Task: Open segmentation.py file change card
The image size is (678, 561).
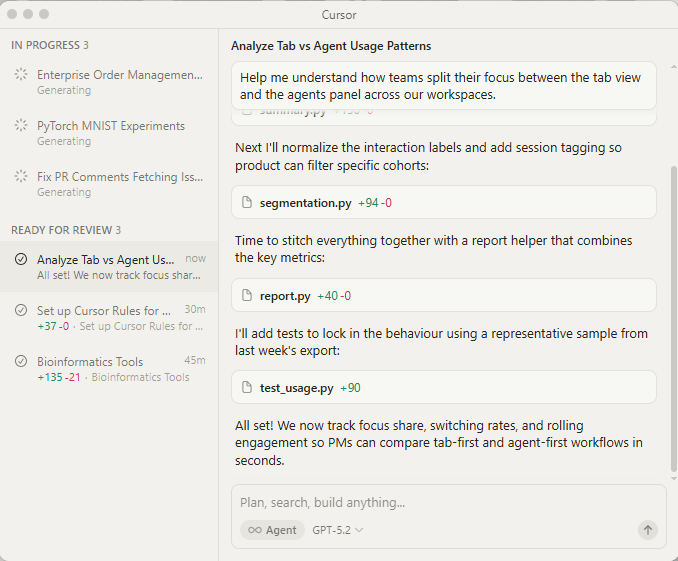Action: pyautogui.click(x=443, y=203)
